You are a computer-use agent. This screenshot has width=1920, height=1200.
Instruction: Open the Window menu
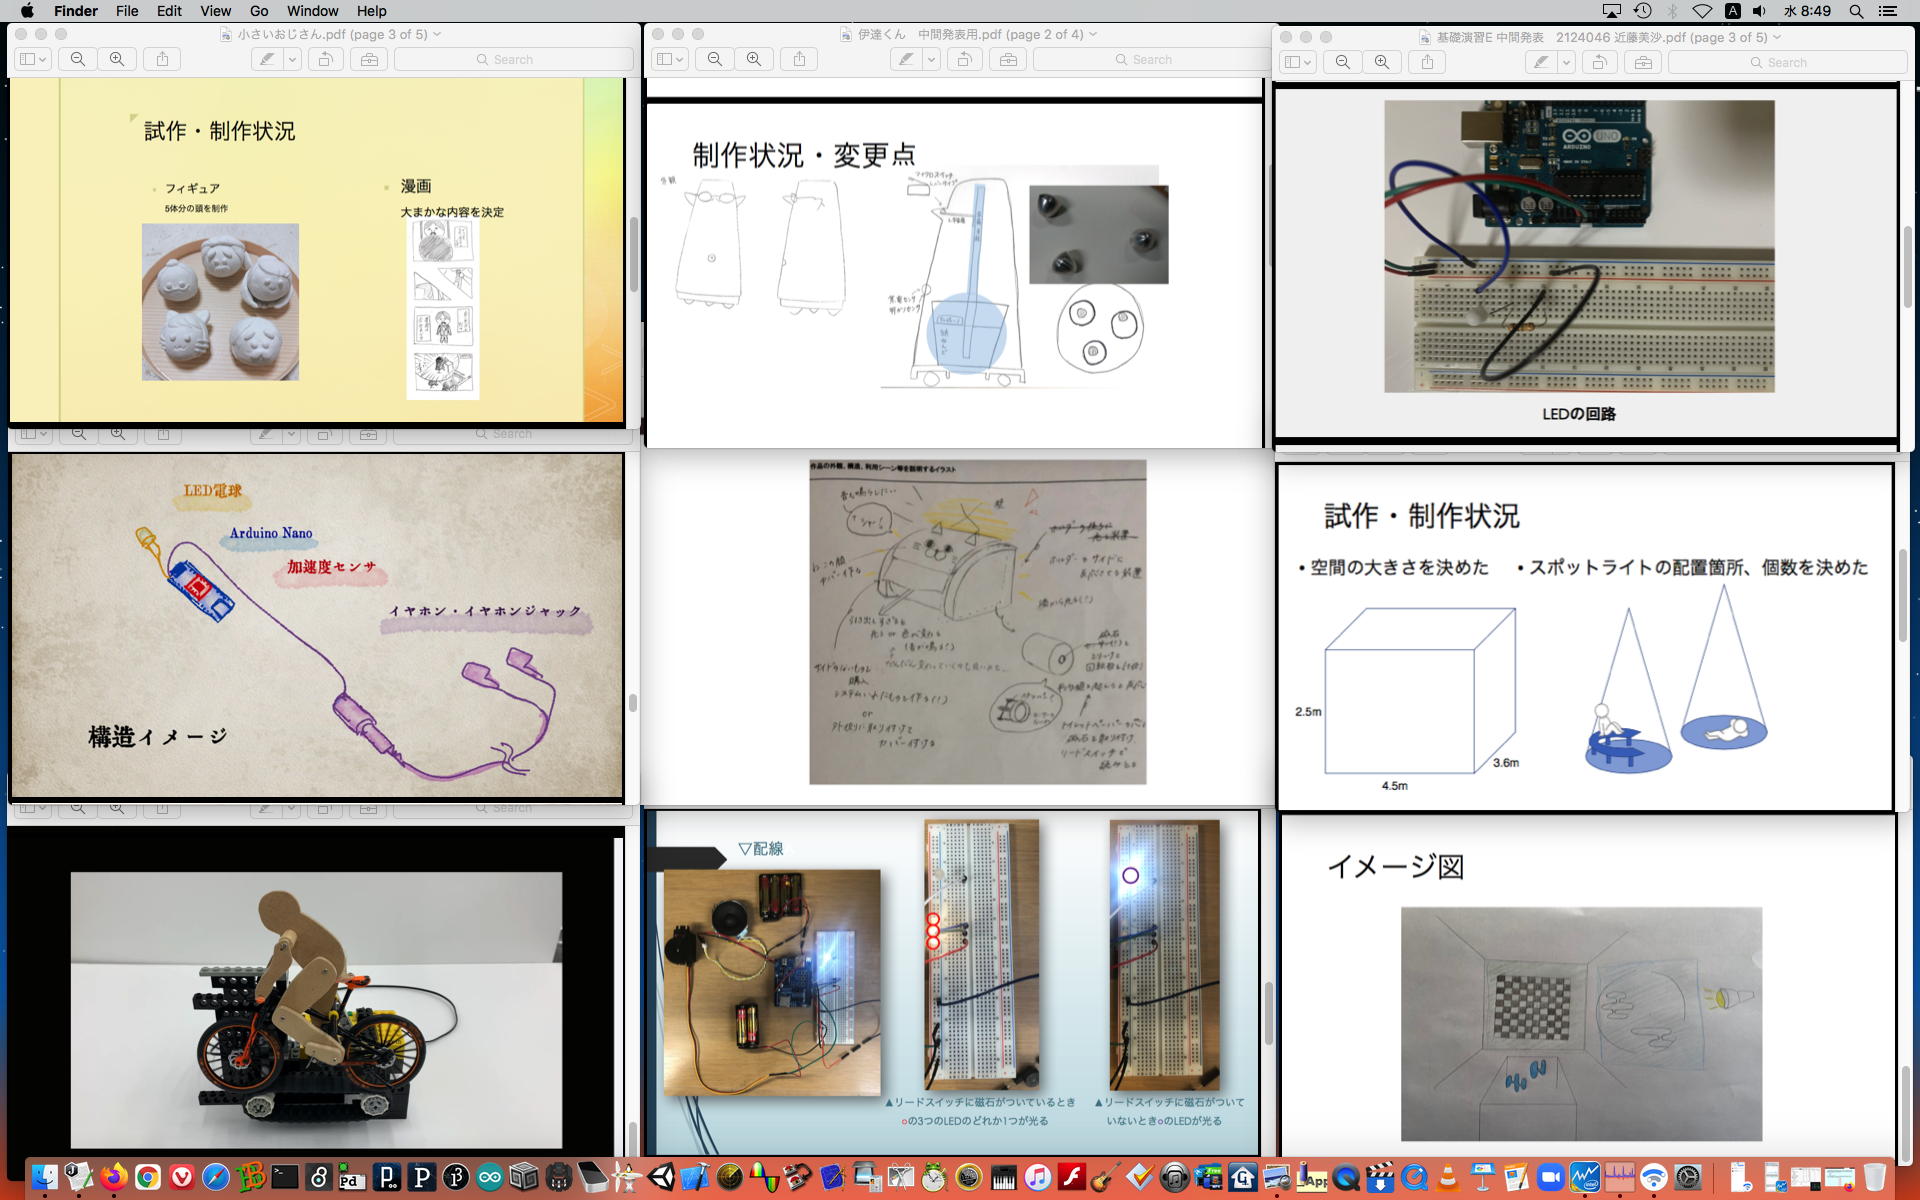click(x=312, y=11)
